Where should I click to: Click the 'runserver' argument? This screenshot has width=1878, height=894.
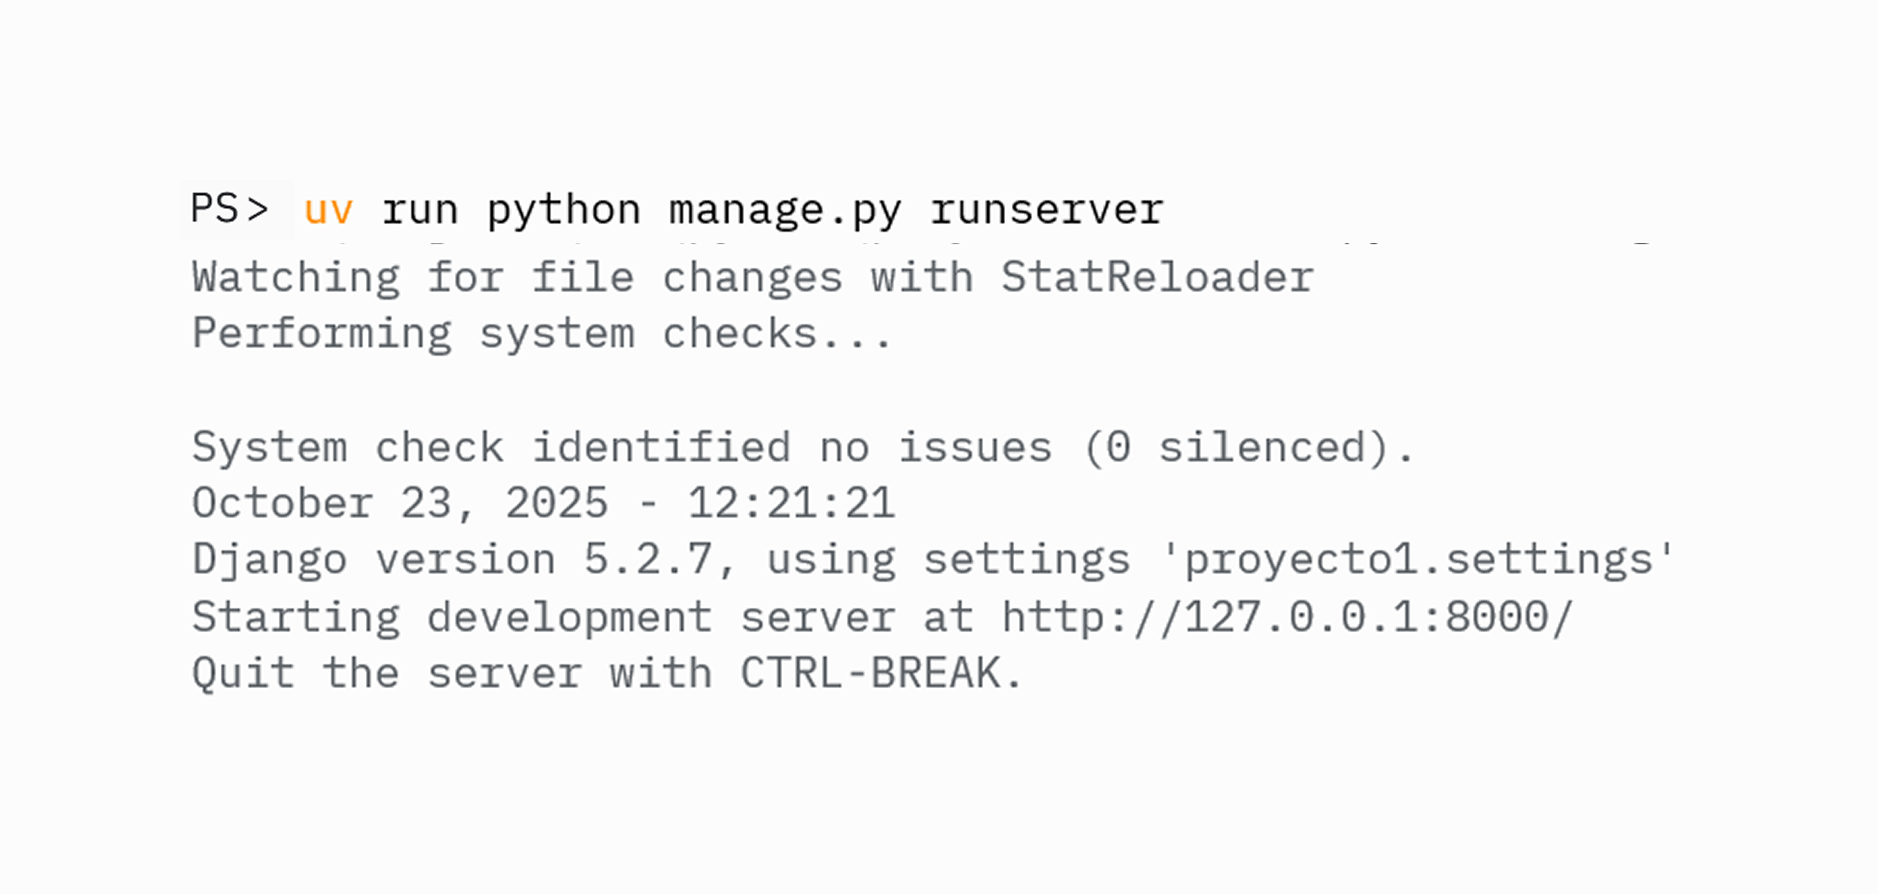pos(1047,211)
